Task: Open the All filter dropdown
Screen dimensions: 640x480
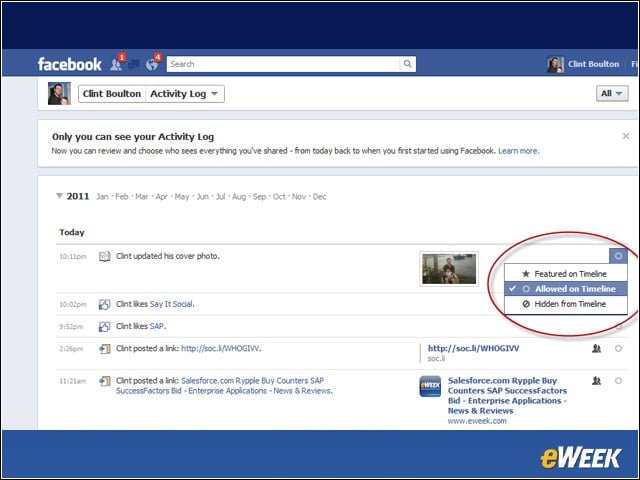Action: tap(612, 93)
